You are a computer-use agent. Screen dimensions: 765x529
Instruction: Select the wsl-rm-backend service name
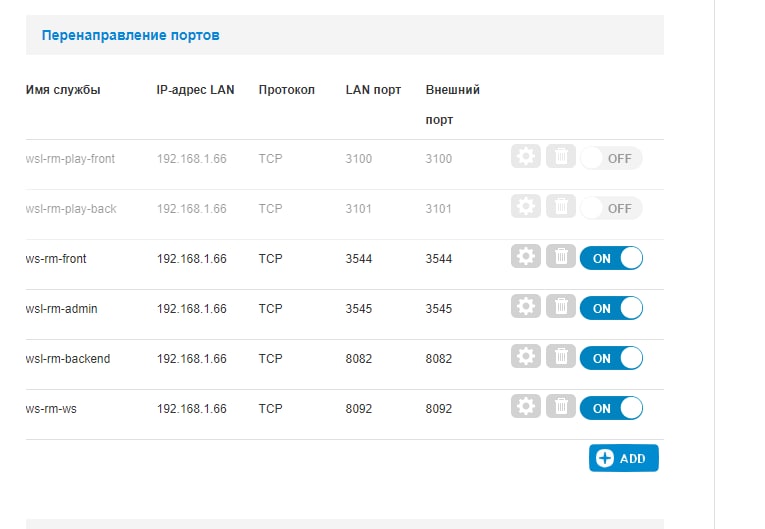coord(68,359)
